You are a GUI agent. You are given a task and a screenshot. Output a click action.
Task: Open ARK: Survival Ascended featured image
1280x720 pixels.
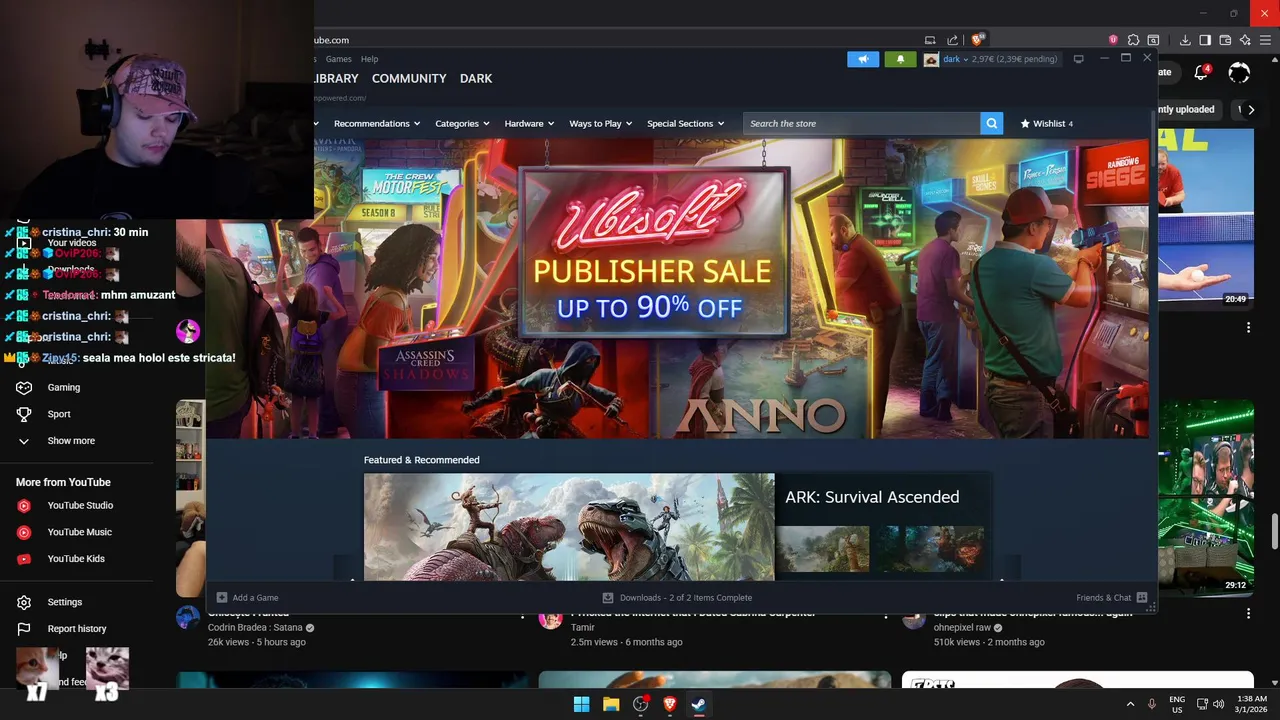pyautogui.click(x=569, y=527)
